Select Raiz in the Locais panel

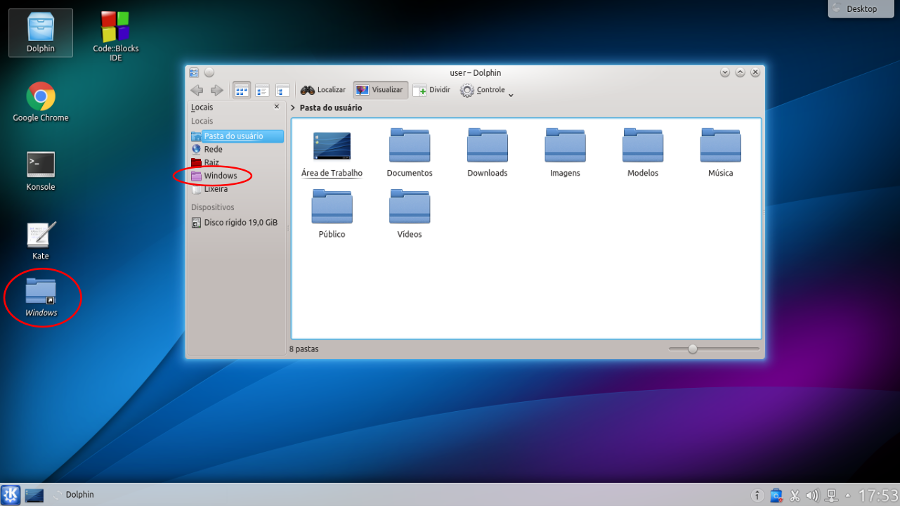point(236,162)
